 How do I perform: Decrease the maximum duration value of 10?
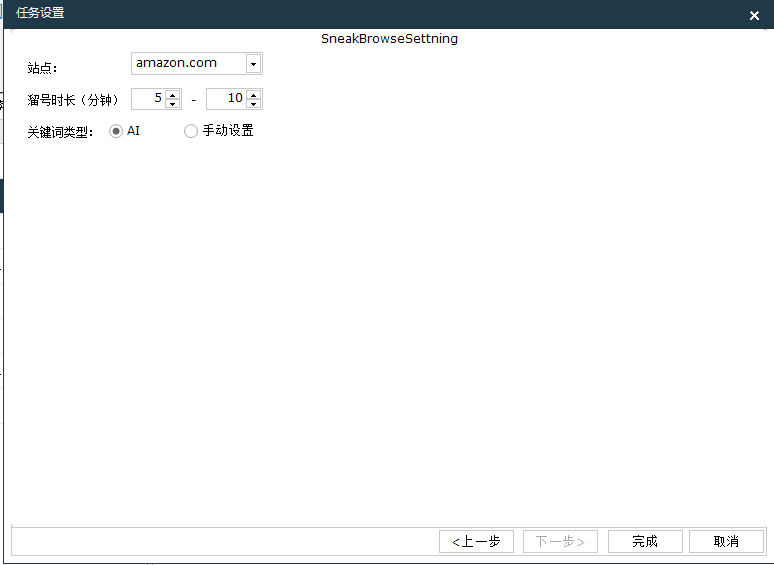click(x=253, y=104)
